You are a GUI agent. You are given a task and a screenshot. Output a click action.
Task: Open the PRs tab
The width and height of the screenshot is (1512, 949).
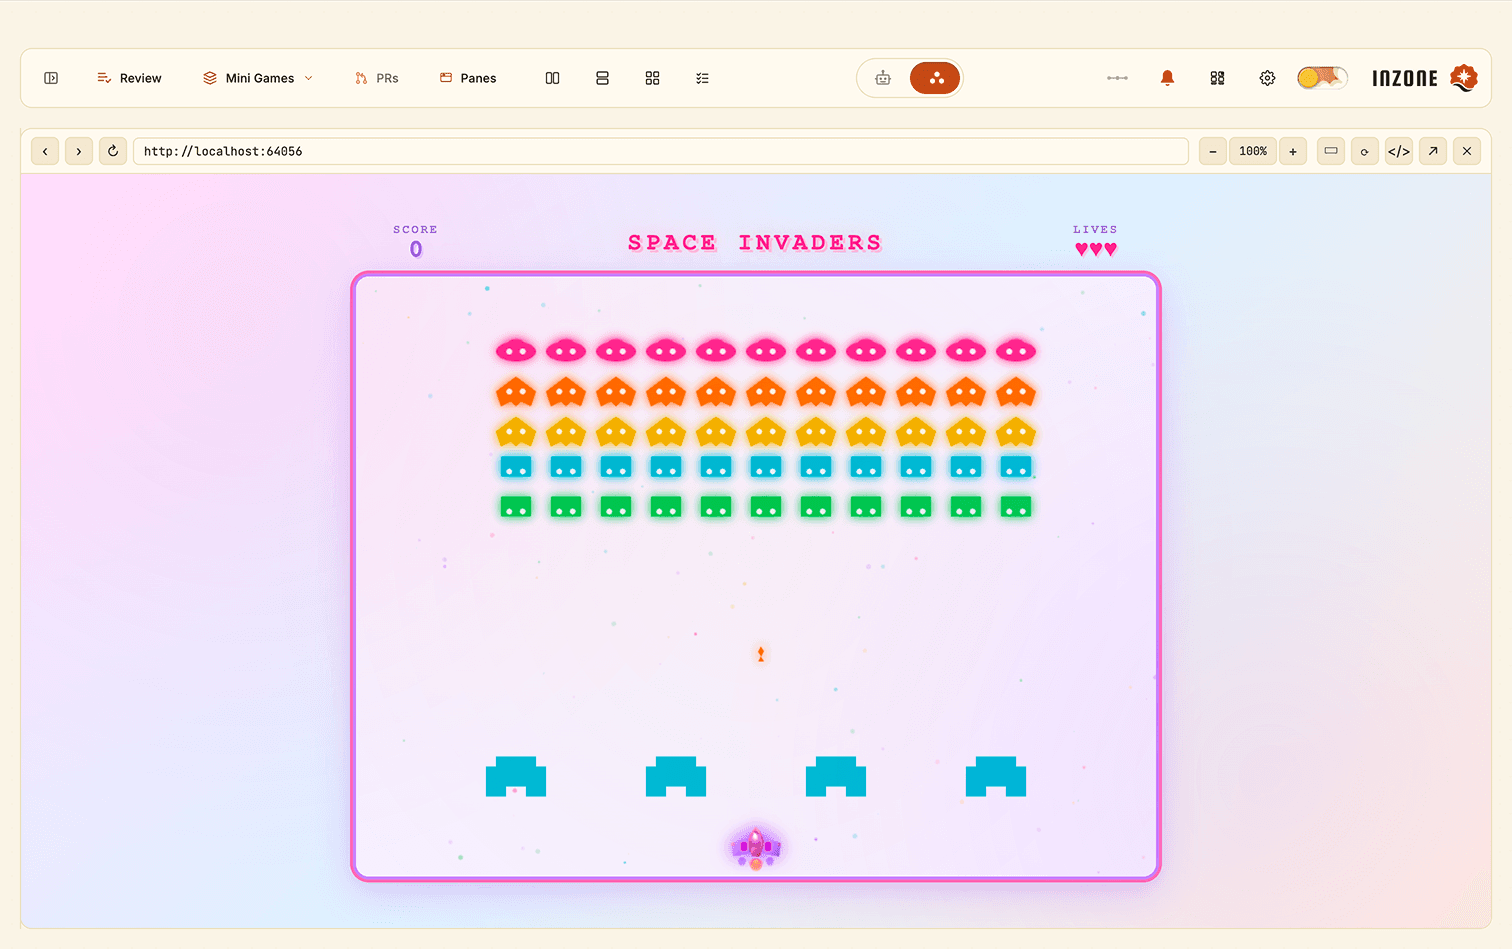(377, 78)
